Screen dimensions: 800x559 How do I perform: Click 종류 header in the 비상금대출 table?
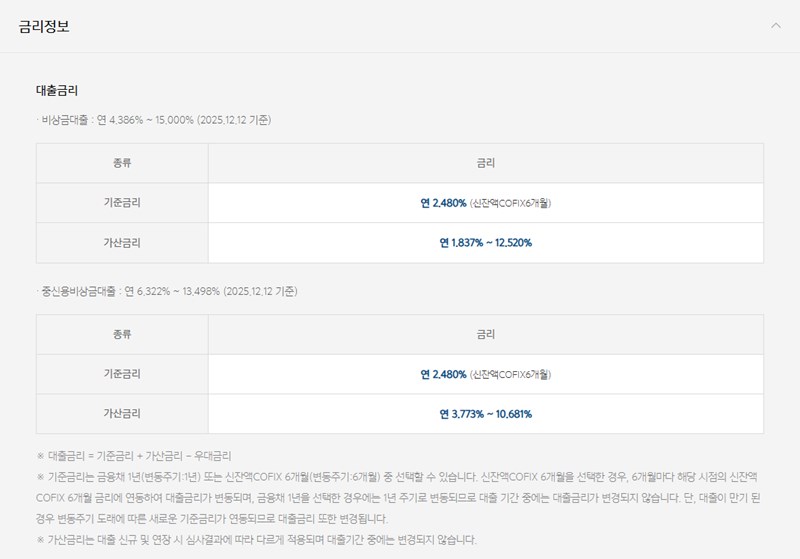(122, 163)
